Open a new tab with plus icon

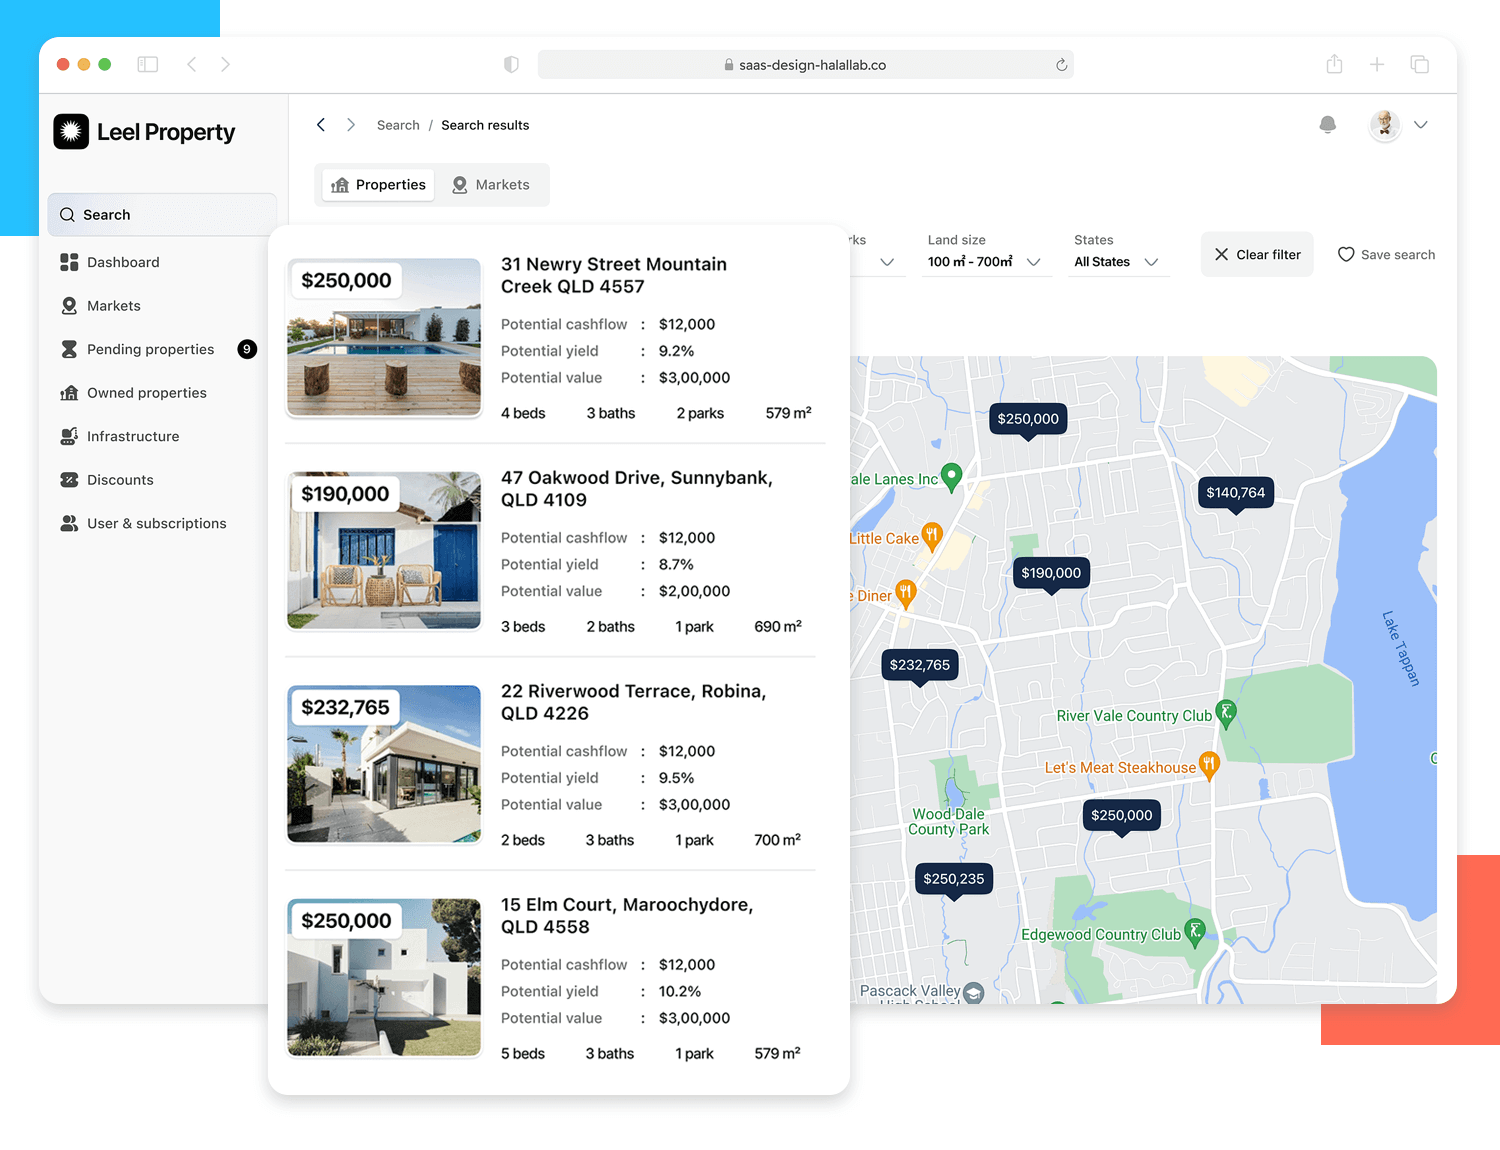(1377, 64)
